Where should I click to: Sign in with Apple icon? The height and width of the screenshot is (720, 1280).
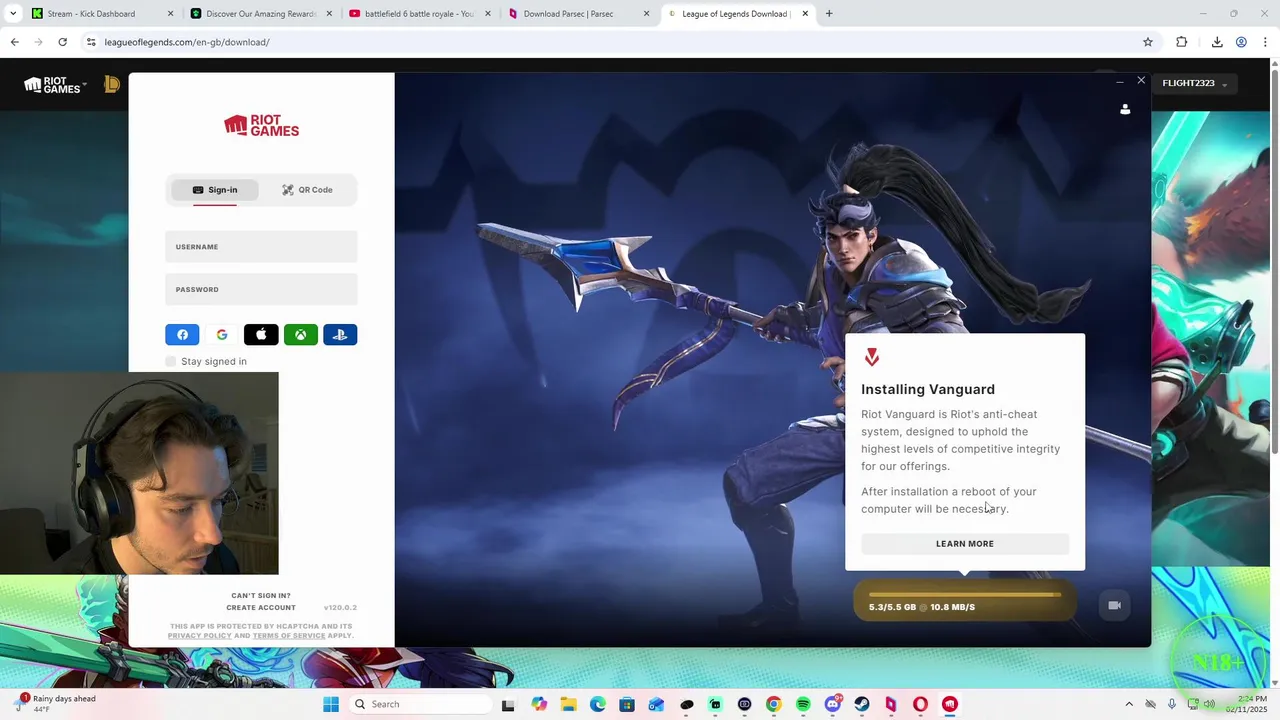click(261, 335)
